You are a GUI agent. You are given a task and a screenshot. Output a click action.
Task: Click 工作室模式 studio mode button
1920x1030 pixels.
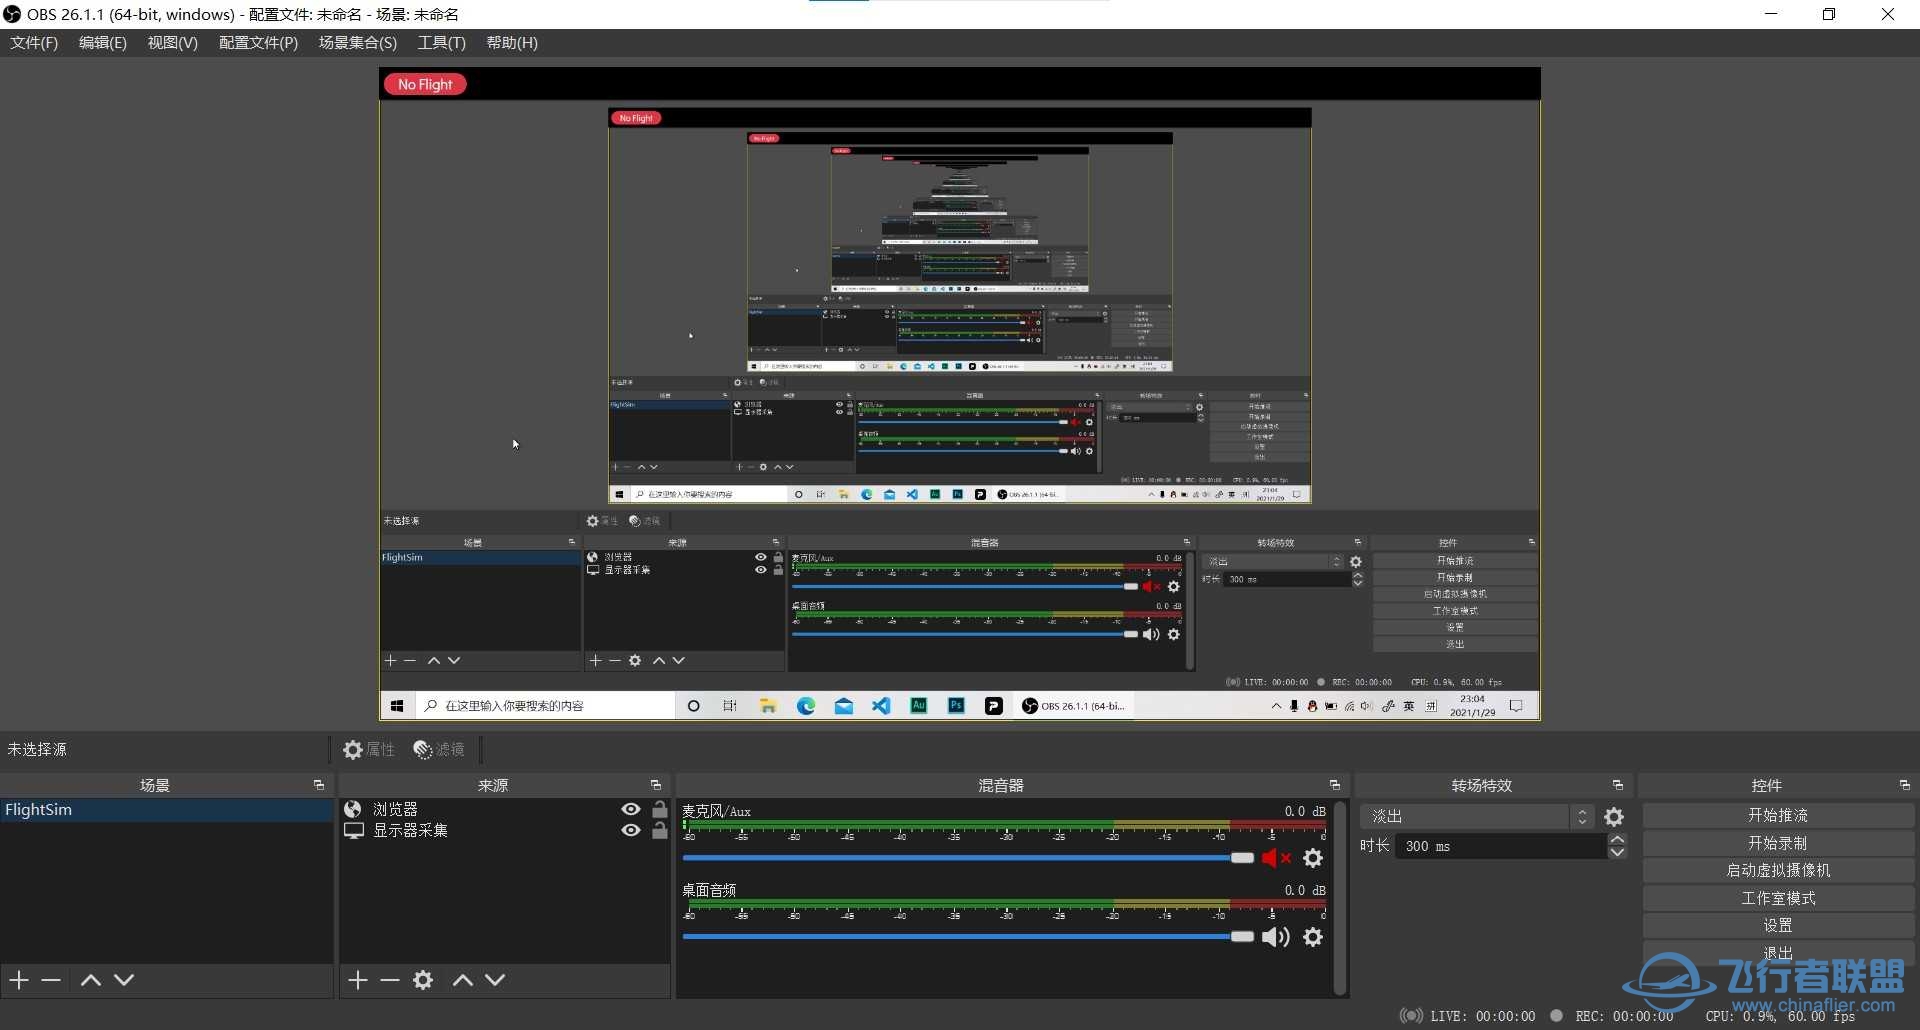click(1778, 899)
